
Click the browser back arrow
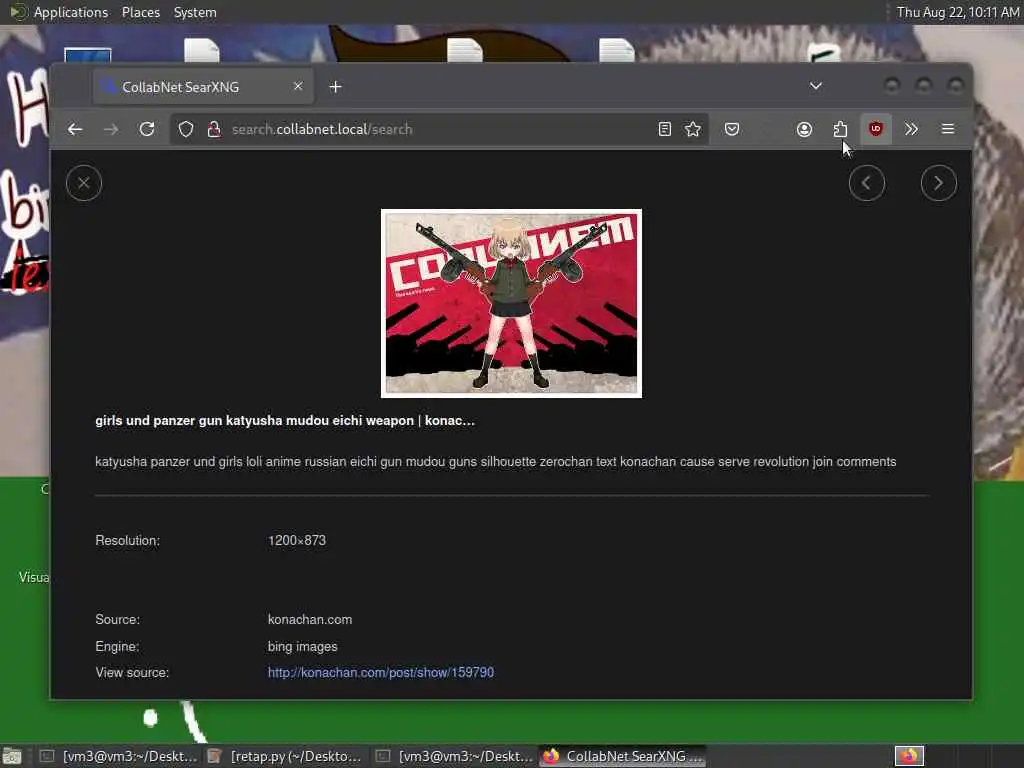click(x=75, y=129)
